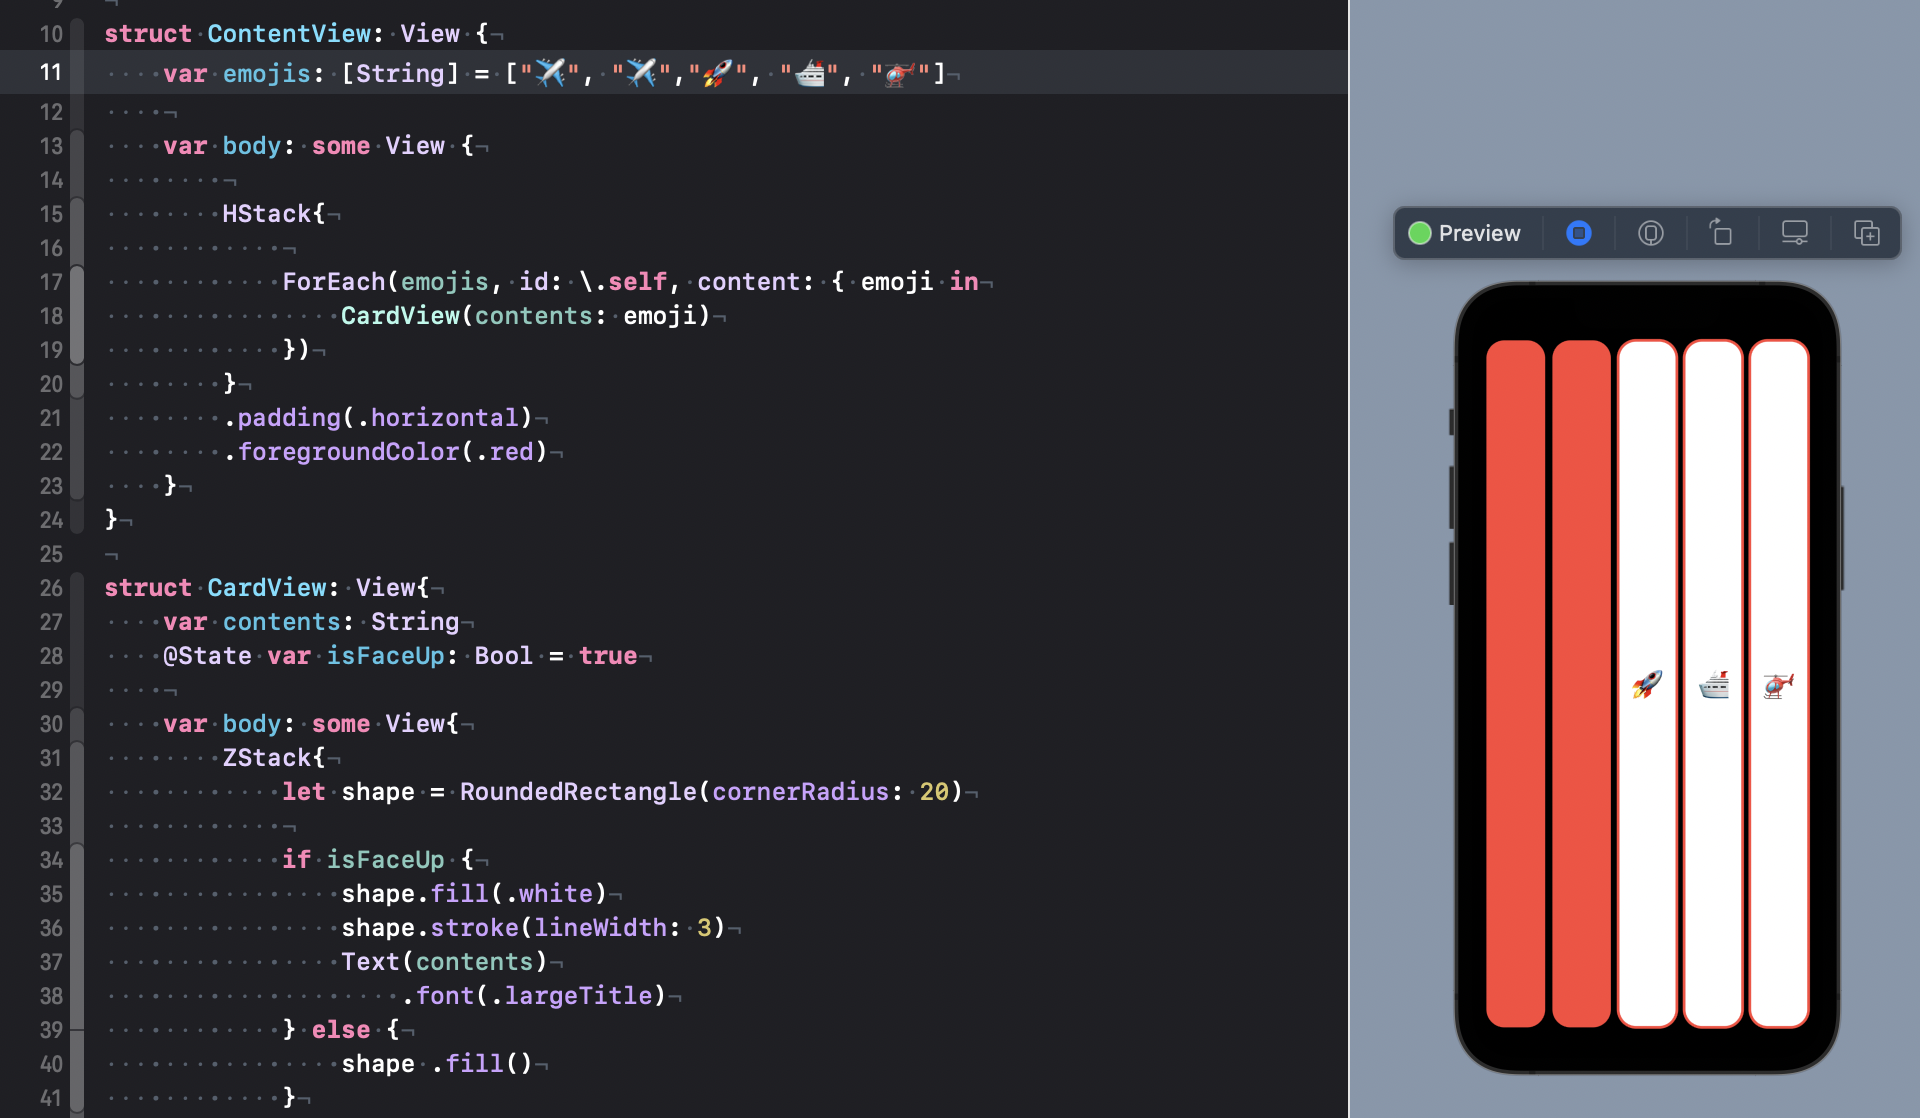This screenshot has height=1118, width=1920.
Task: Stop the live preview
Action: tap(1578, 233)
